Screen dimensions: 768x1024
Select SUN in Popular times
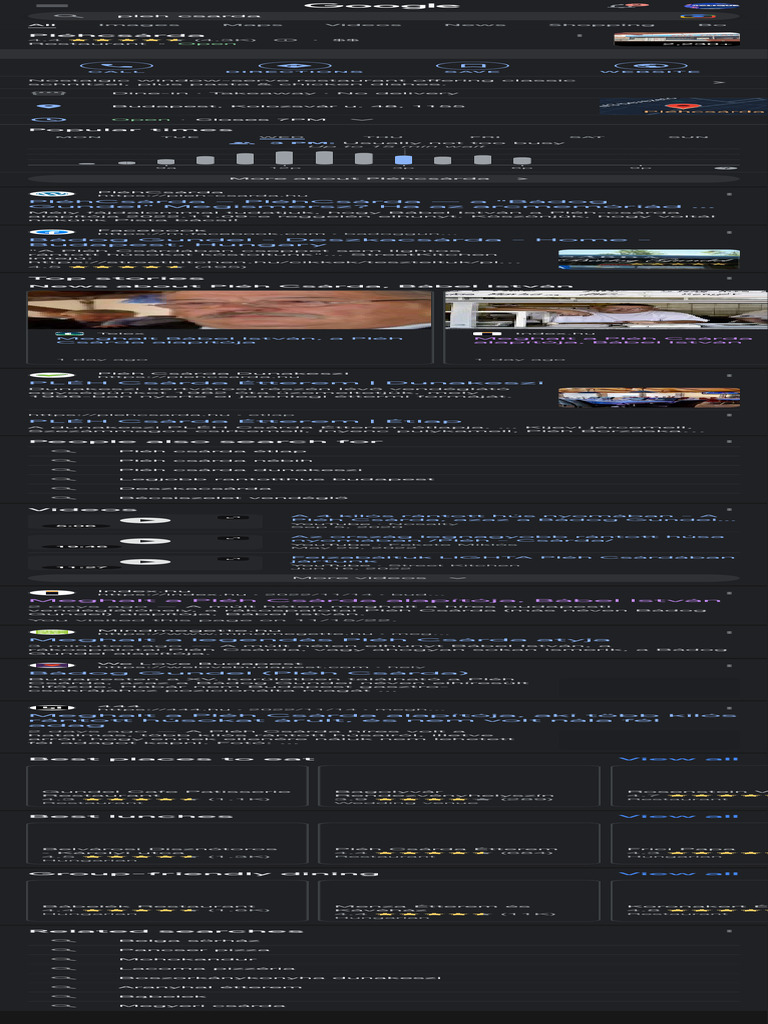point(688,137)
